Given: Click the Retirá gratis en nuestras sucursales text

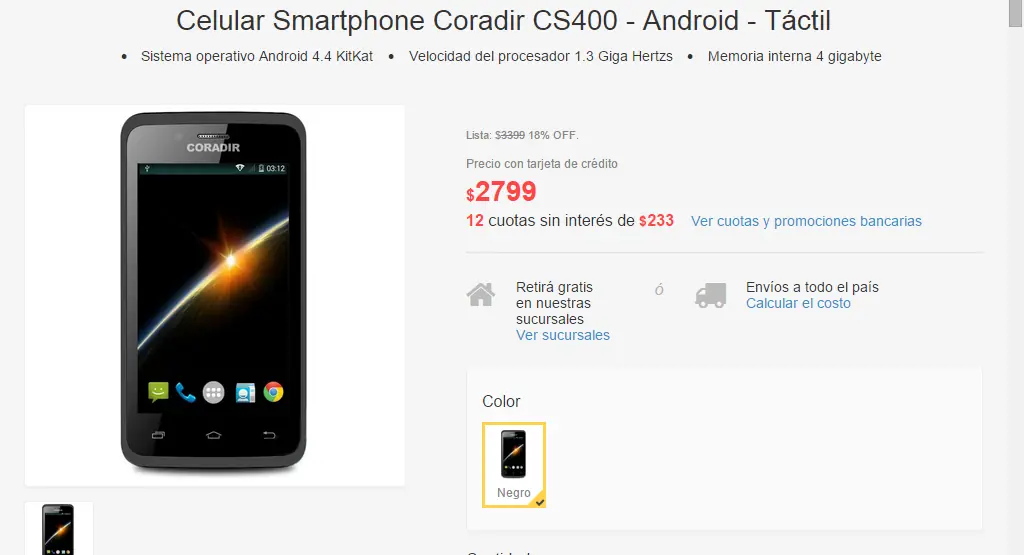Looking at the screenshot, I should point(554,303).
